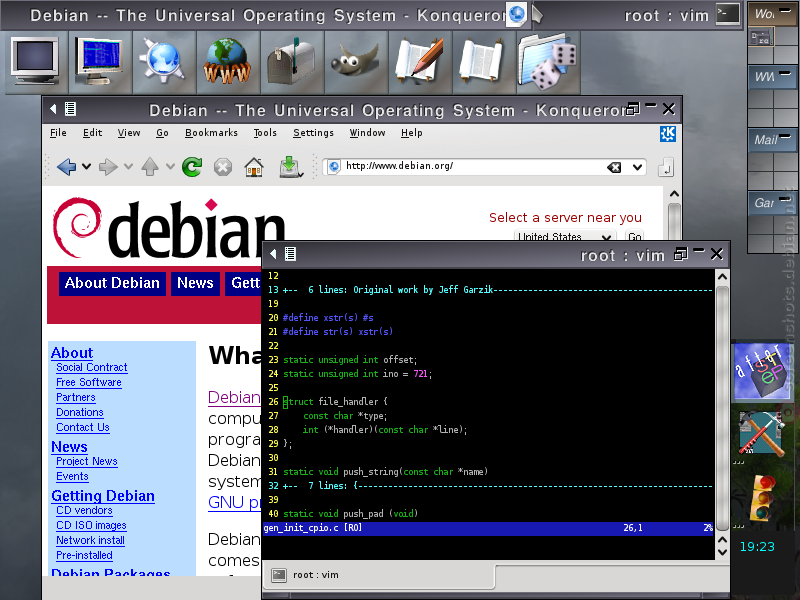Open the Partners sidebar link
Image resolution: width=800 pixels, height=600 pixels.
pos(76,397)
